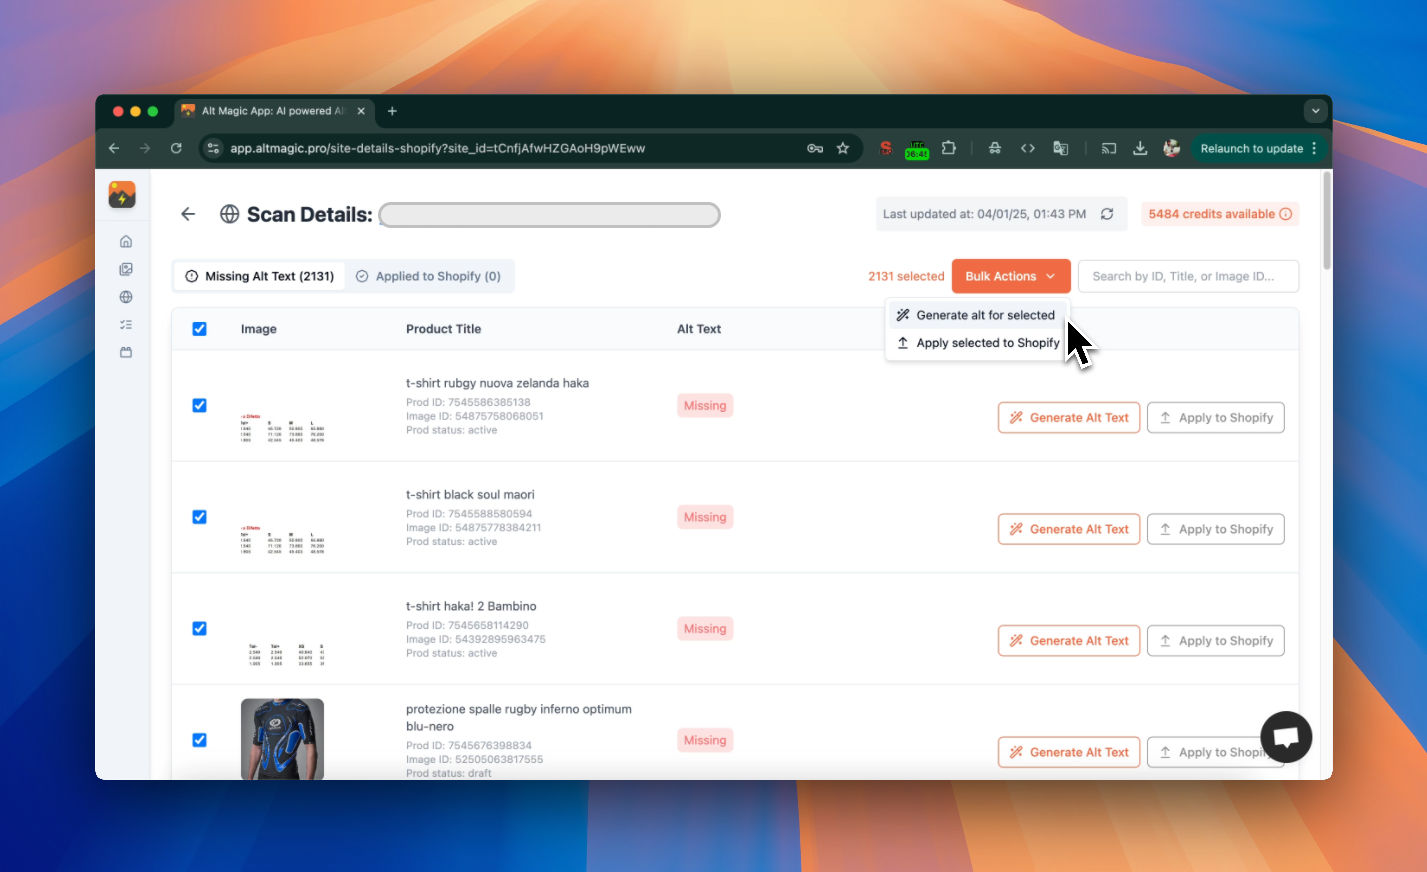Click the 'Product Title' column header
This screenshot has width=1427, height=872.
pos(443,329)
